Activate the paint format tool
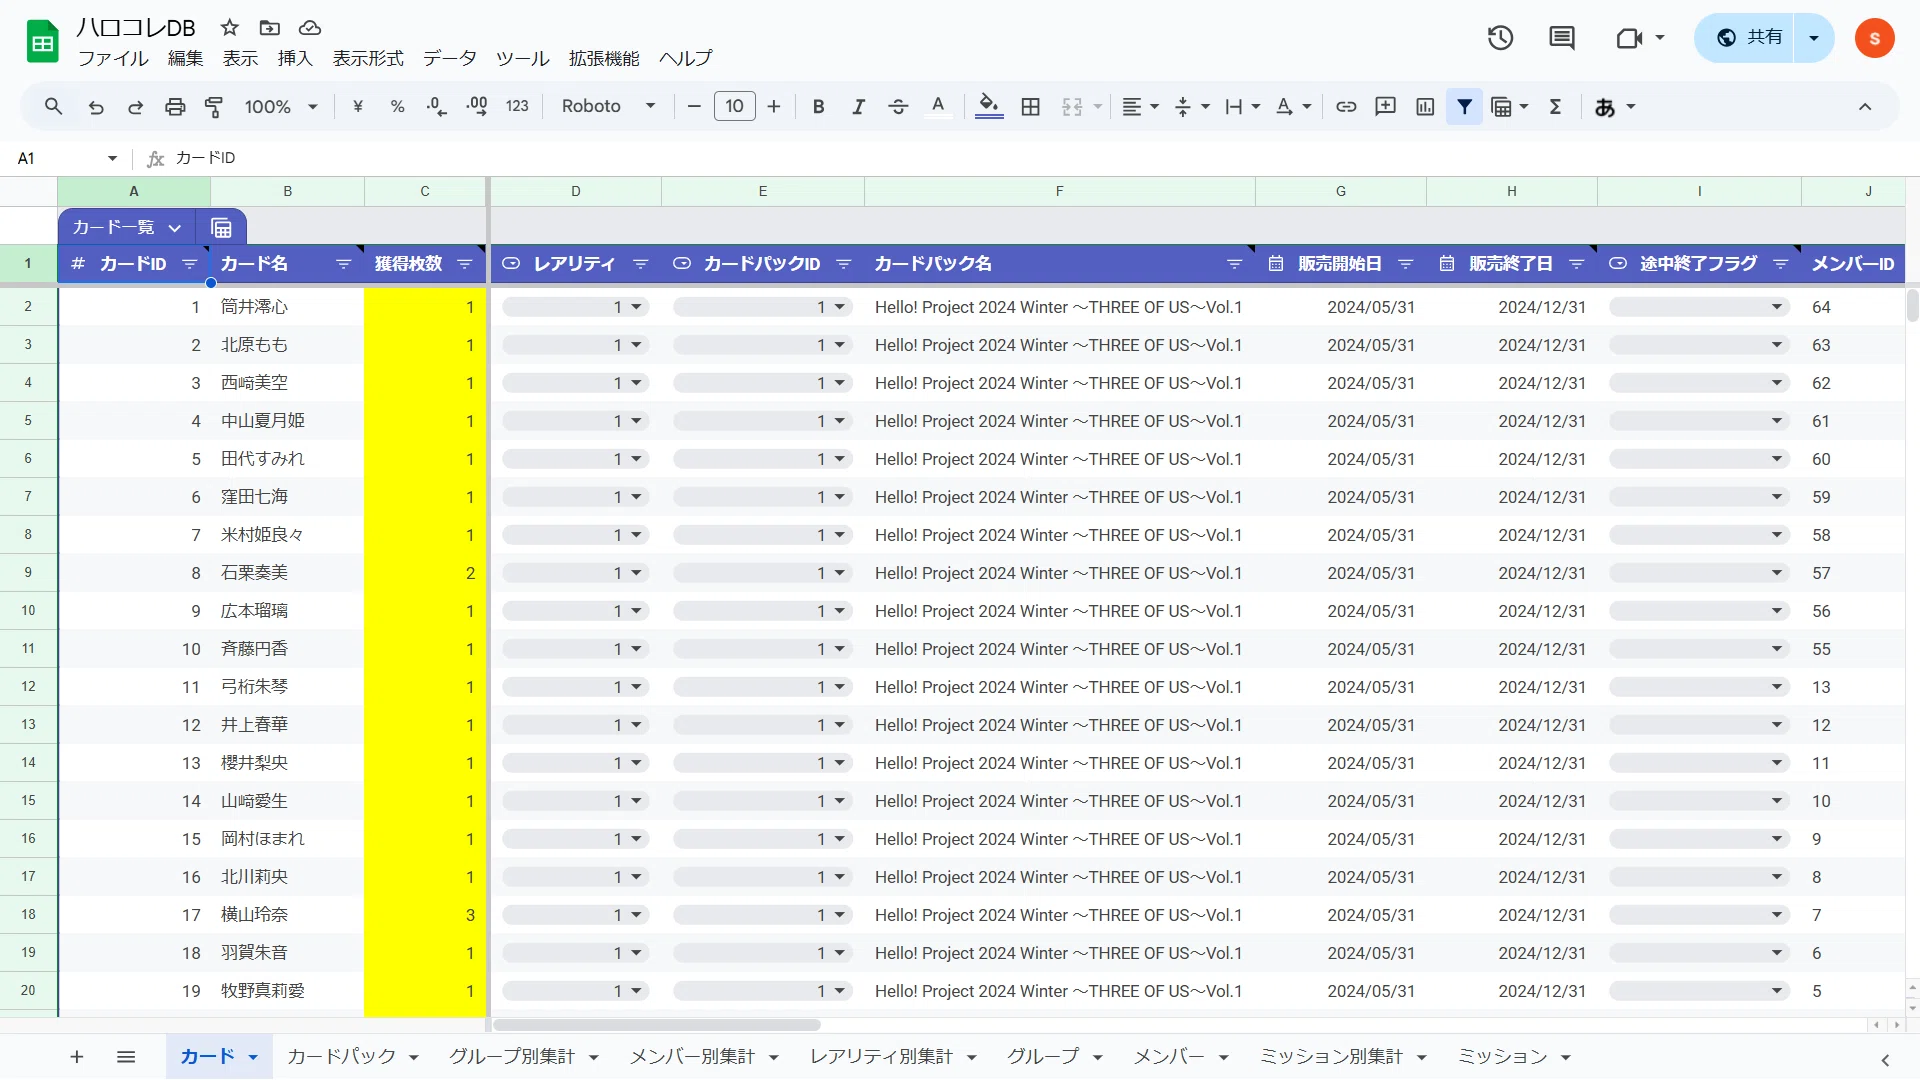The image size is (1920, 1080). click(214, 106)
